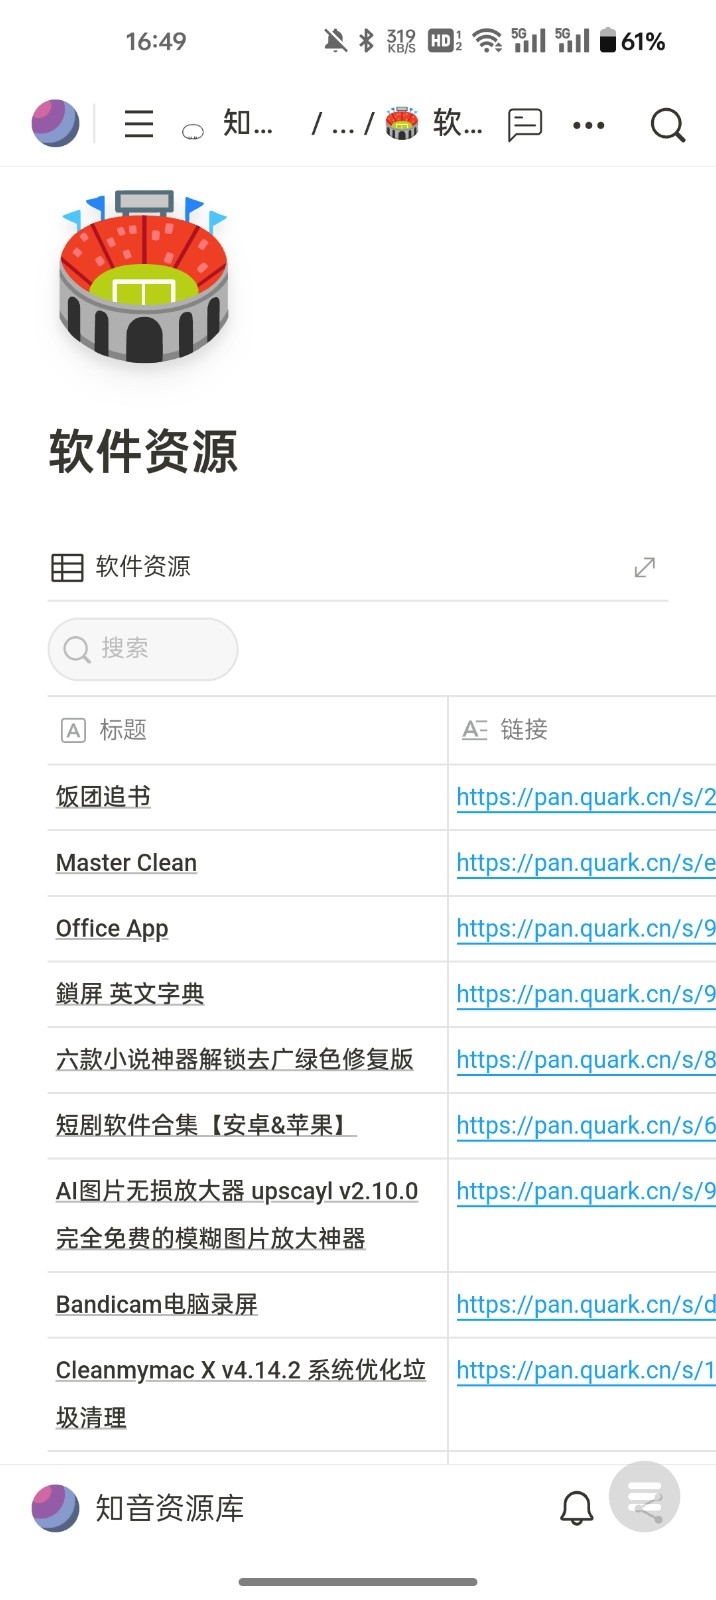This screenshot has width=716, height=1600.
Task: Expand the 软件资源 table to full page
Action: click(644, 568)
